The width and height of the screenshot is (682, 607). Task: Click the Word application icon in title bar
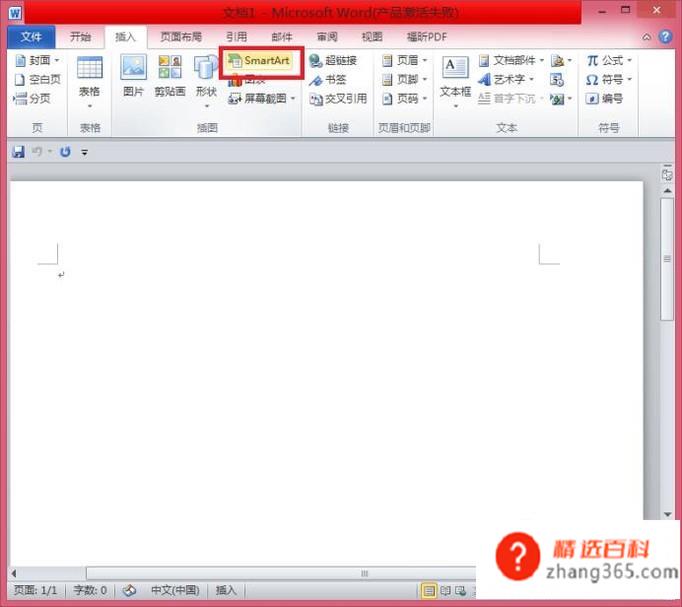[15, 13]
